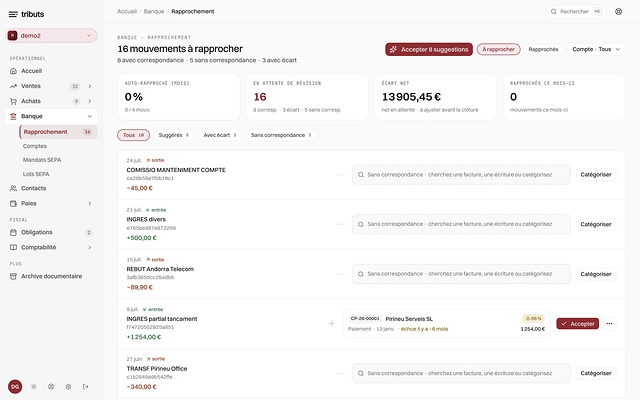Click Catégoriser for TRANSF Pirineu Office
Image resolution: width=640 pixels, height=400 pixels.
[x=596, y=373]
